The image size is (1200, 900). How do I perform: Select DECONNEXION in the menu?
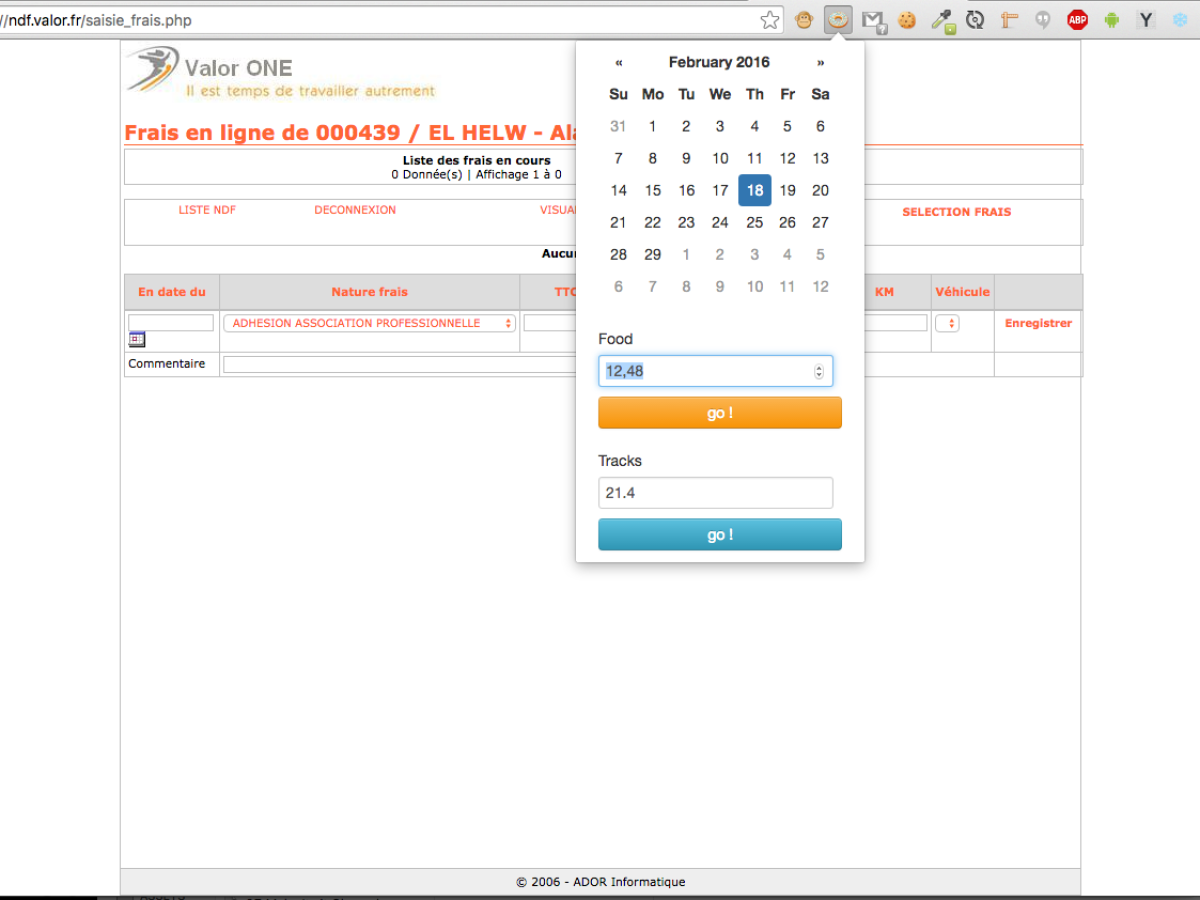coord(355,210)
